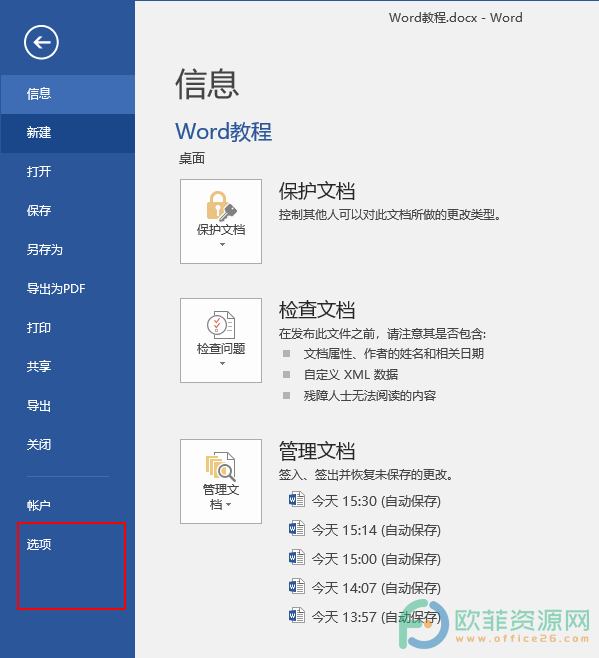Open the 打开 menu item
The height and width of the screenshot is (658, 599).
tap(68, 172)
